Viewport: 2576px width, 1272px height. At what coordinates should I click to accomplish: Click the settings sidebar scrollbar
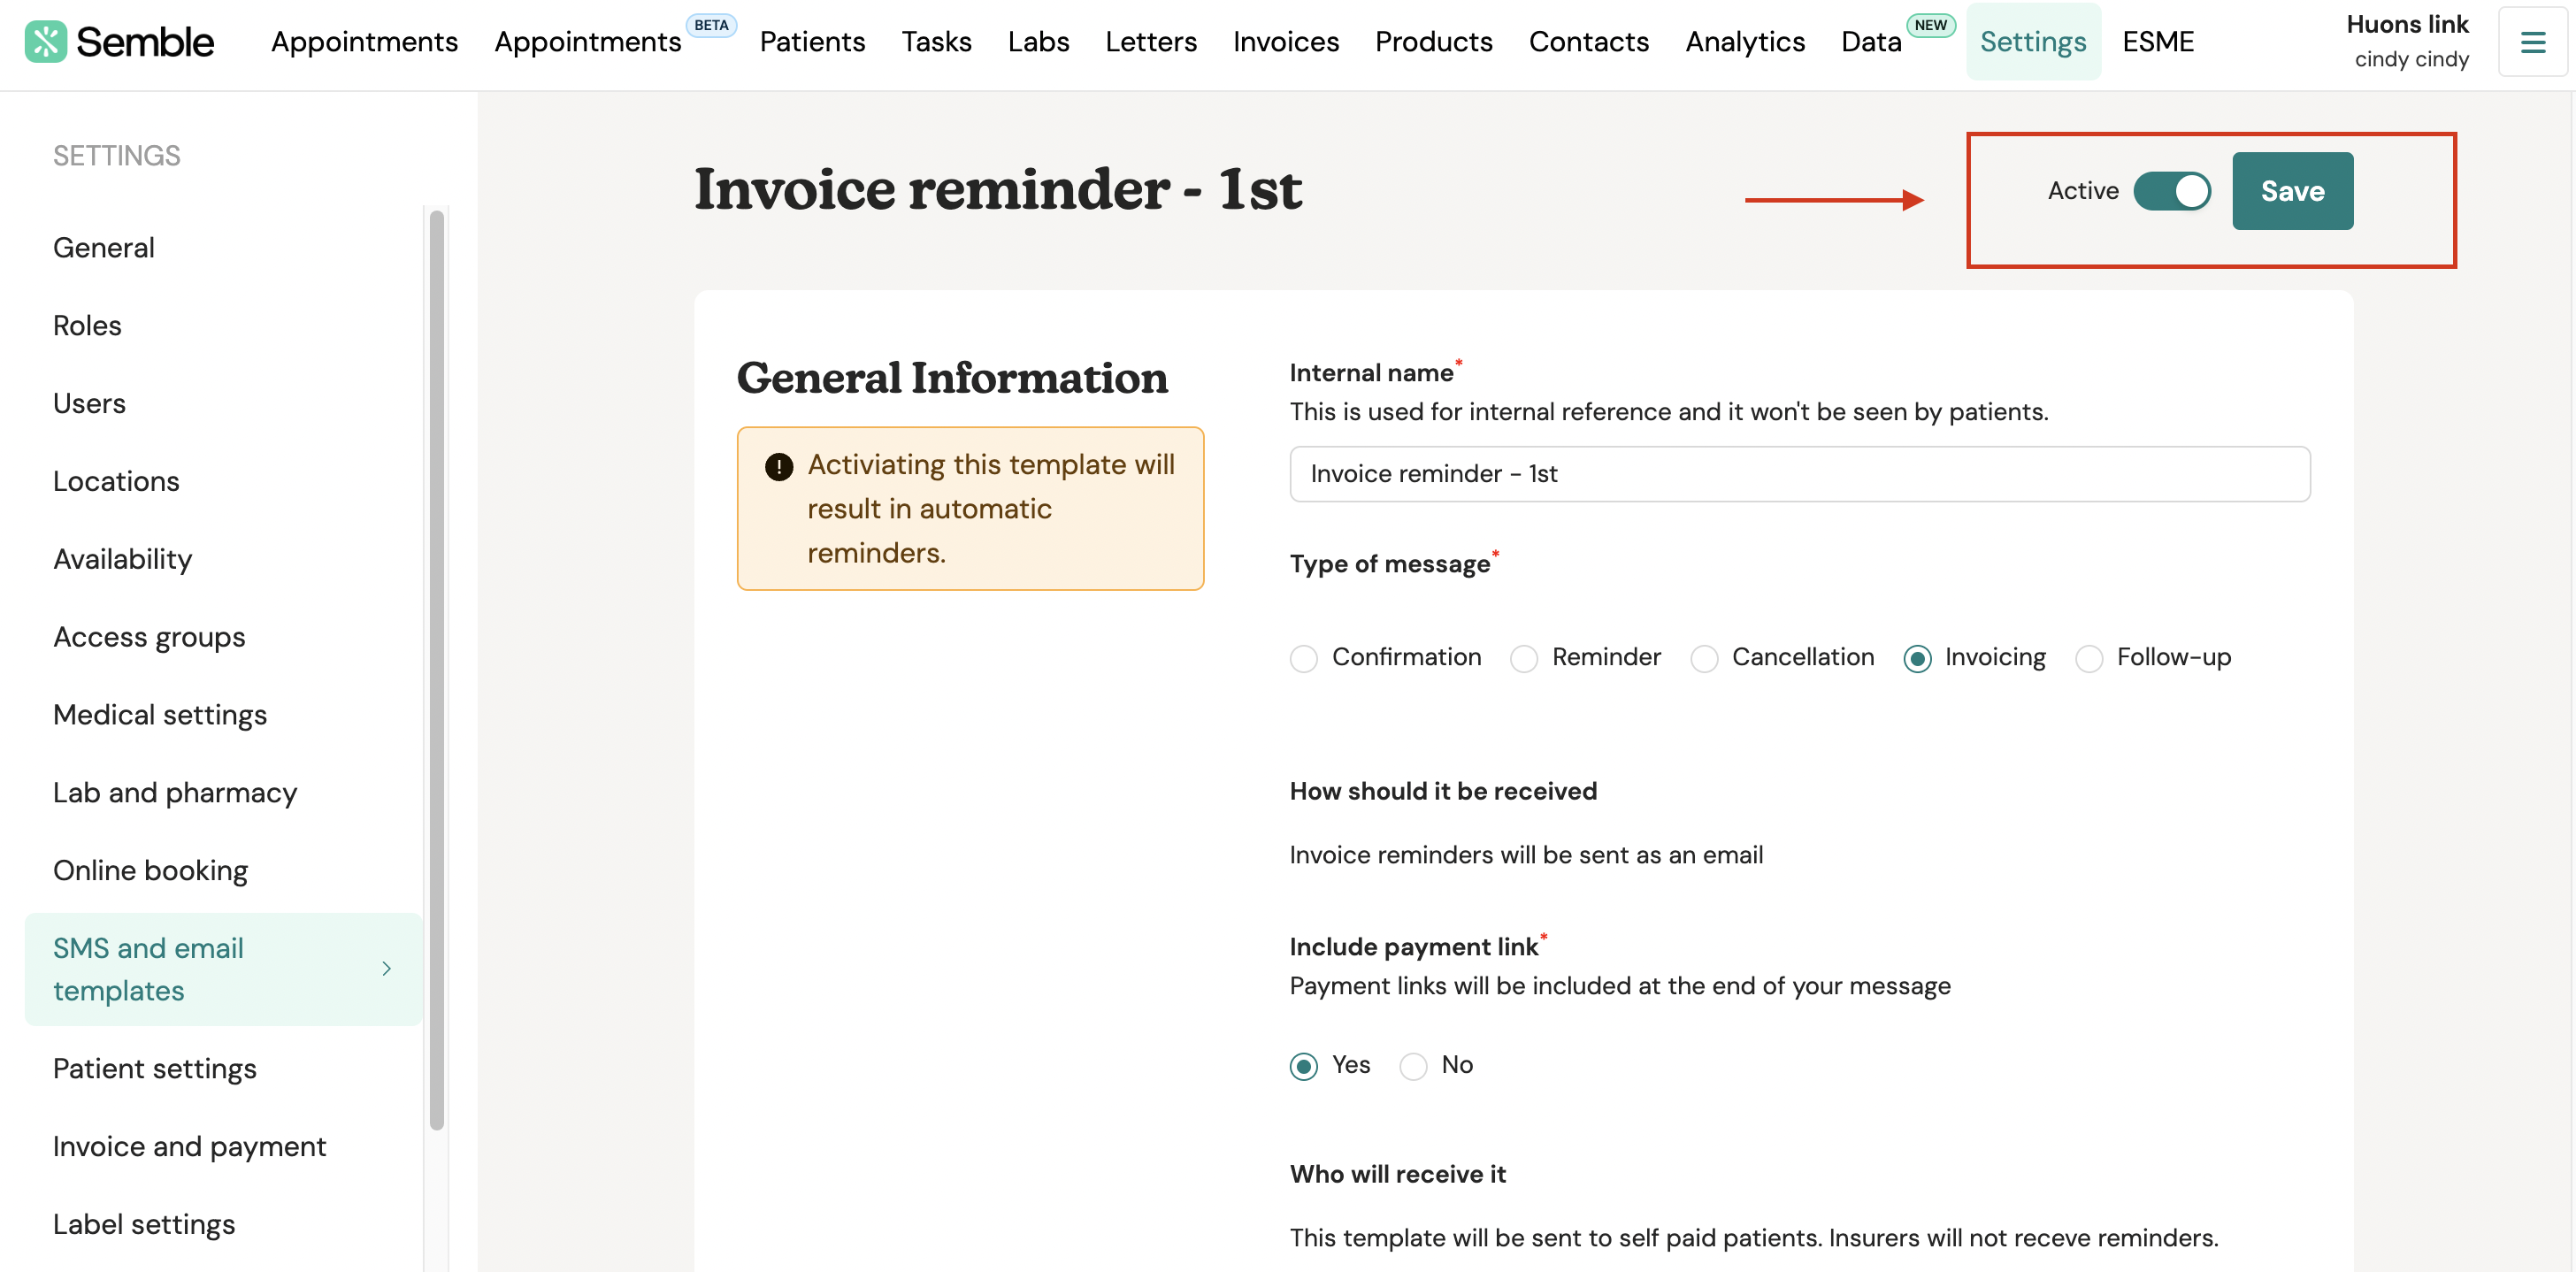pos(436,670)
